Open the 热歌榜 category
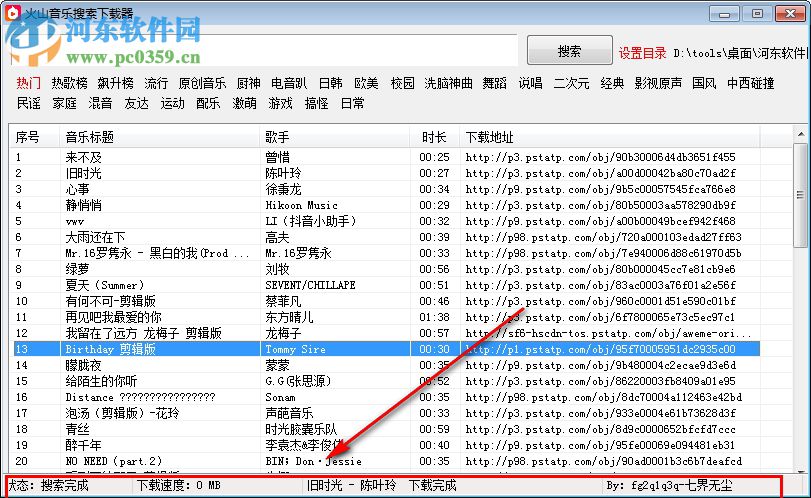This screenshot has height=498, width=811. tap(69, 83)
